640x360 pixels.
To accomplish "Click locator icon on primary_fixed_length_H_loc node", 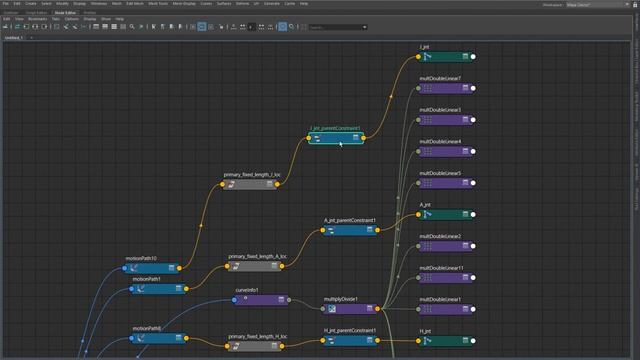I will tap(236, 346).
